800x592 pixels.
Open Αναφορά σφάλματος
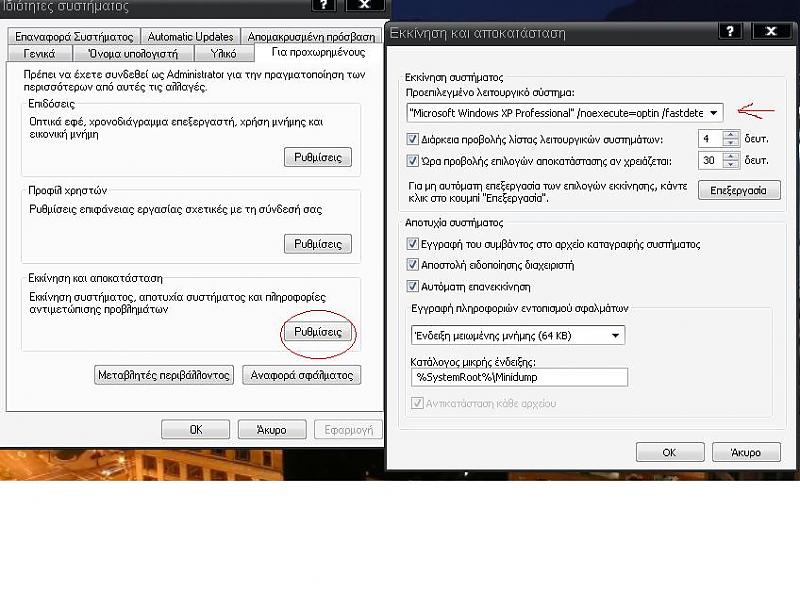coord(302,375)
